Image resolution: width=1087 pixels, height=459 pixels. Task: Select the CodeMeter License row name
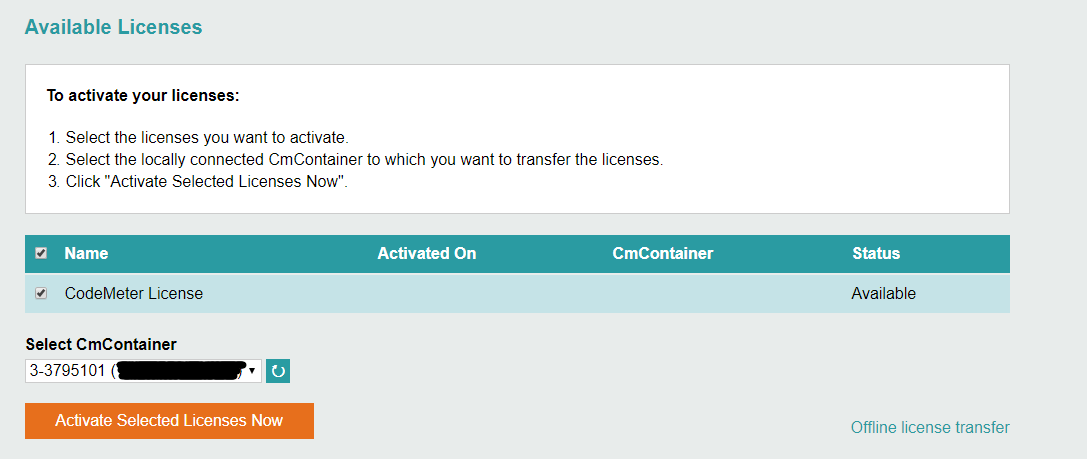(x=134, y=293)
